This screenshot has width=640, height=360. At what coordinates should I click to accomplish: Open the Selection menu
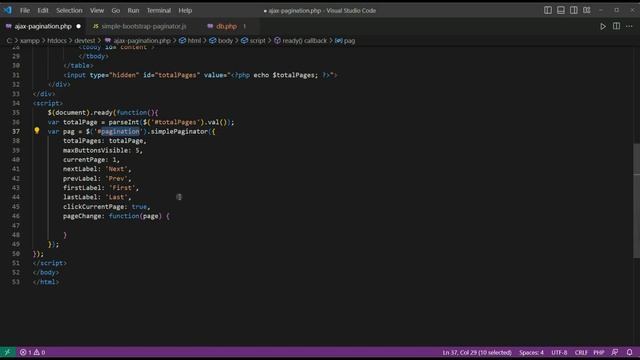[x=69, y=11]
